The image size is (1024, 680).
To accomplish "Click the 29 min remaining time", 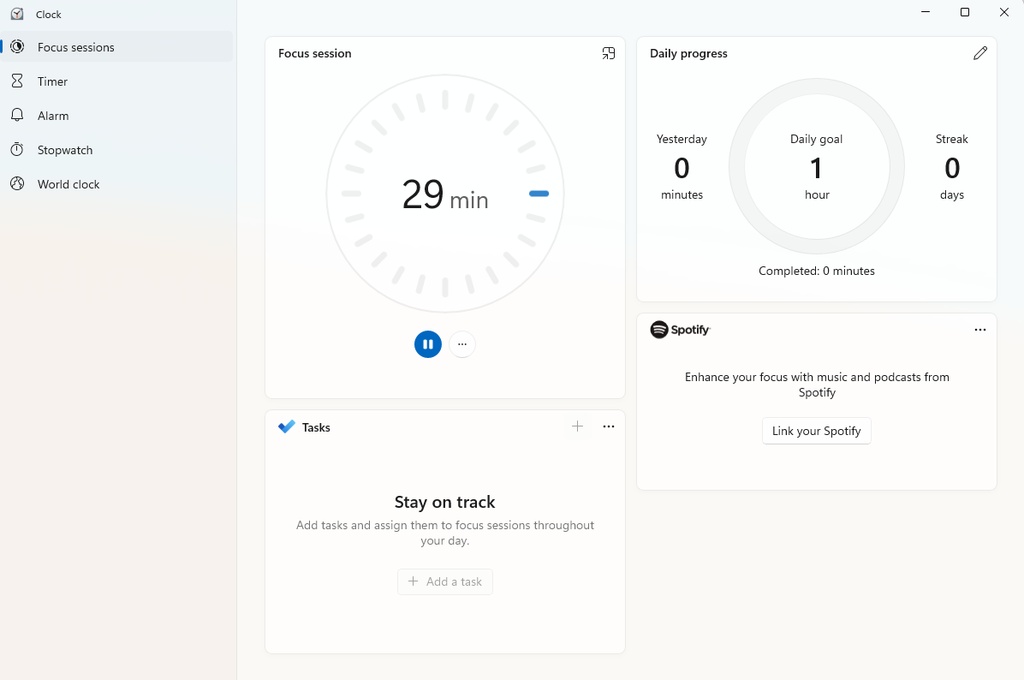I will click(x=445, y=194).
